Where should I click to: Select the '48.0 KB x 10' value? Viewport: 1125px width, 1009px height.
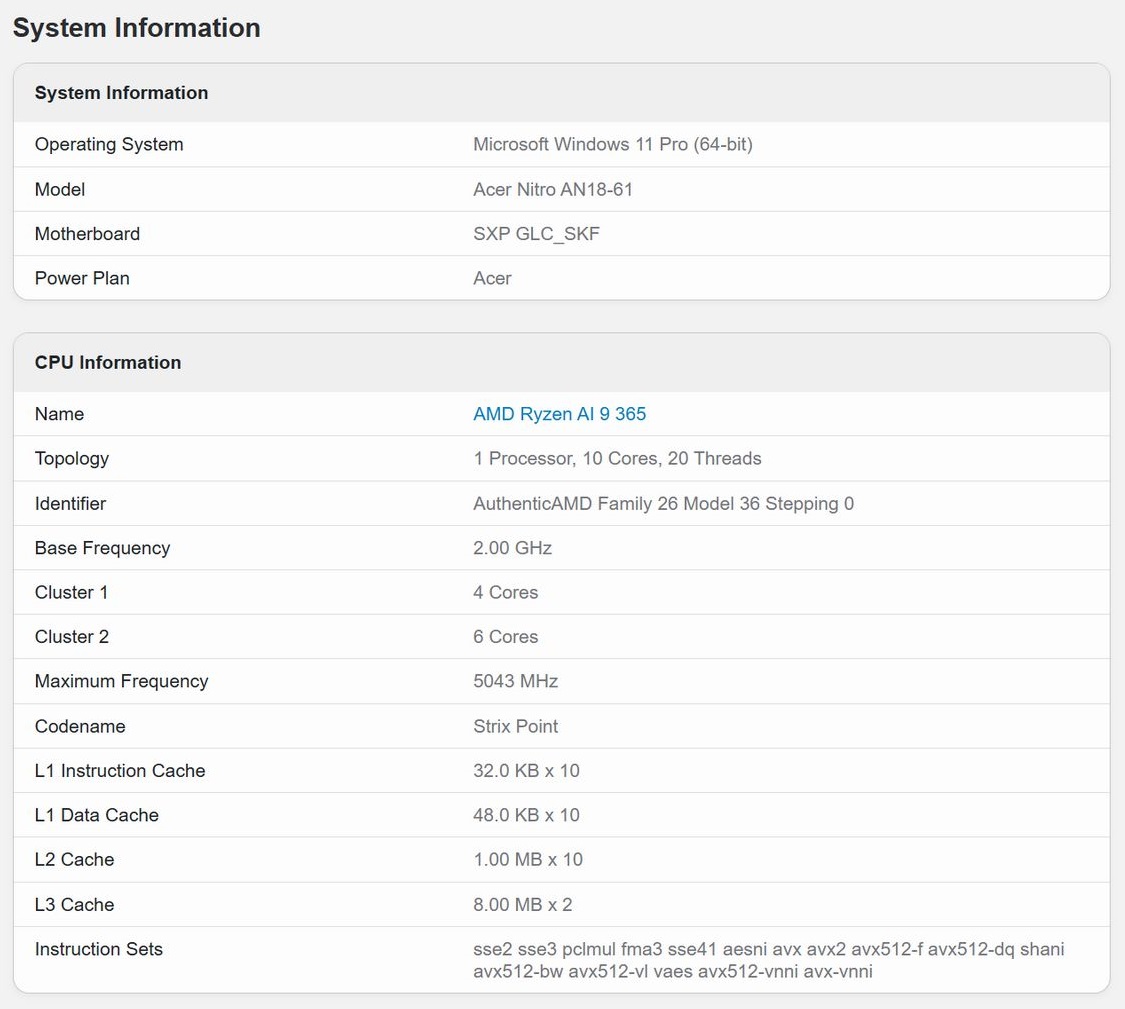click(526, 815)
